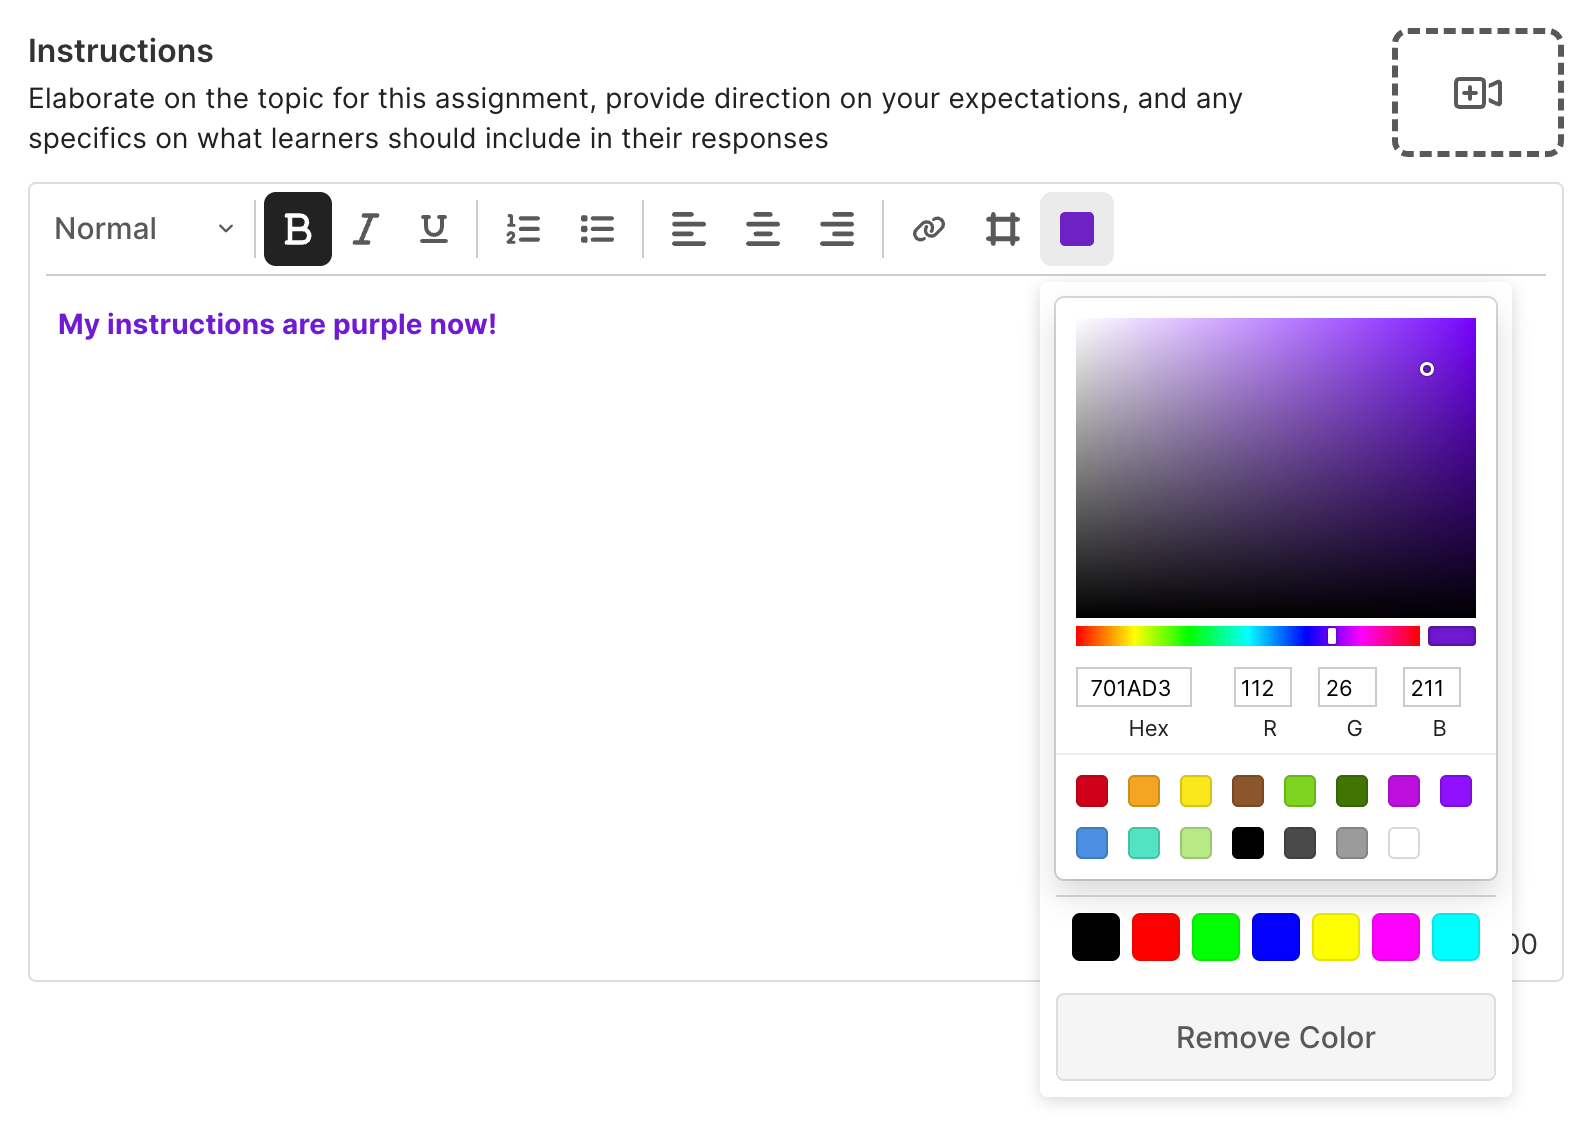1594x1128 pixels.
Task: Click the G value field 26
Action: coord(1347,688)
